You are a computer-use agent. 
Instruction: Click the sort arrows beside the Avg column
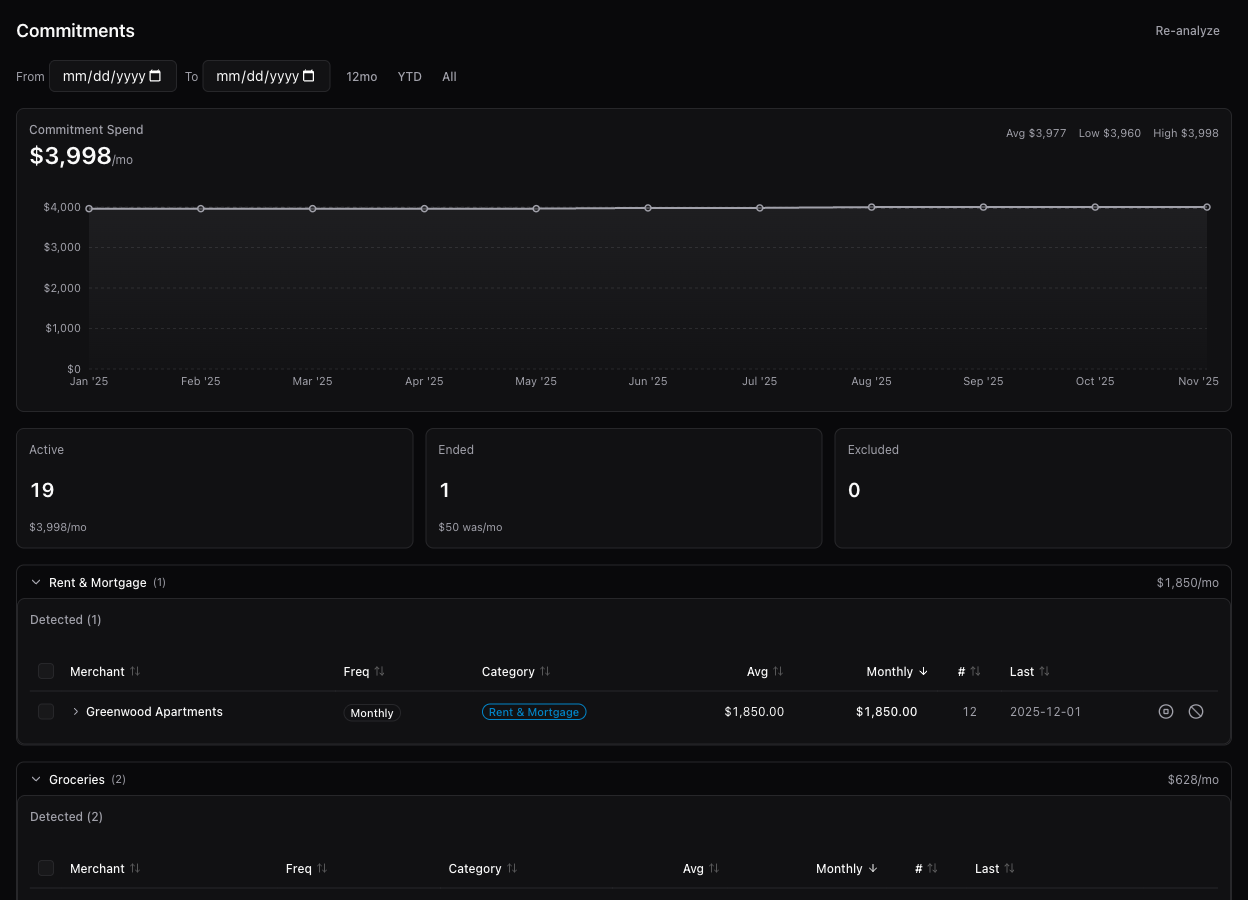coord(777,671)
